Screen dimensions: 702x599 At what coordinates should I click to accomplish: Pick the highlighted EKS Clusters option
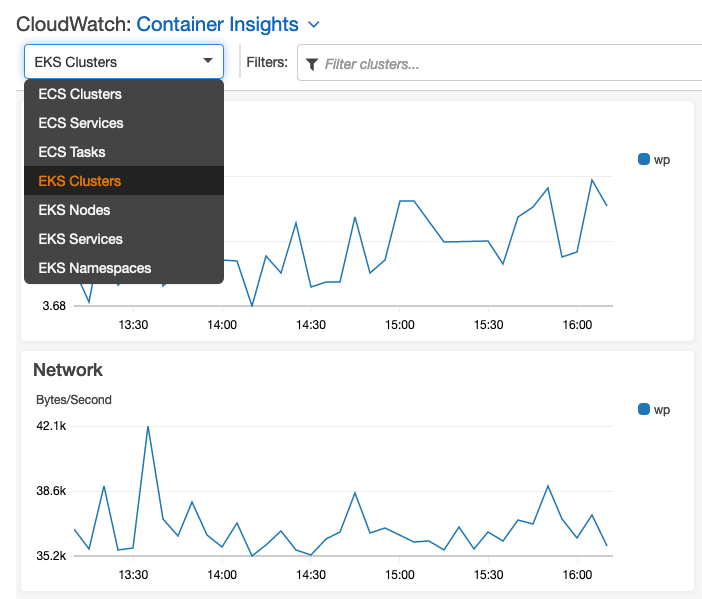click(80, 181)
